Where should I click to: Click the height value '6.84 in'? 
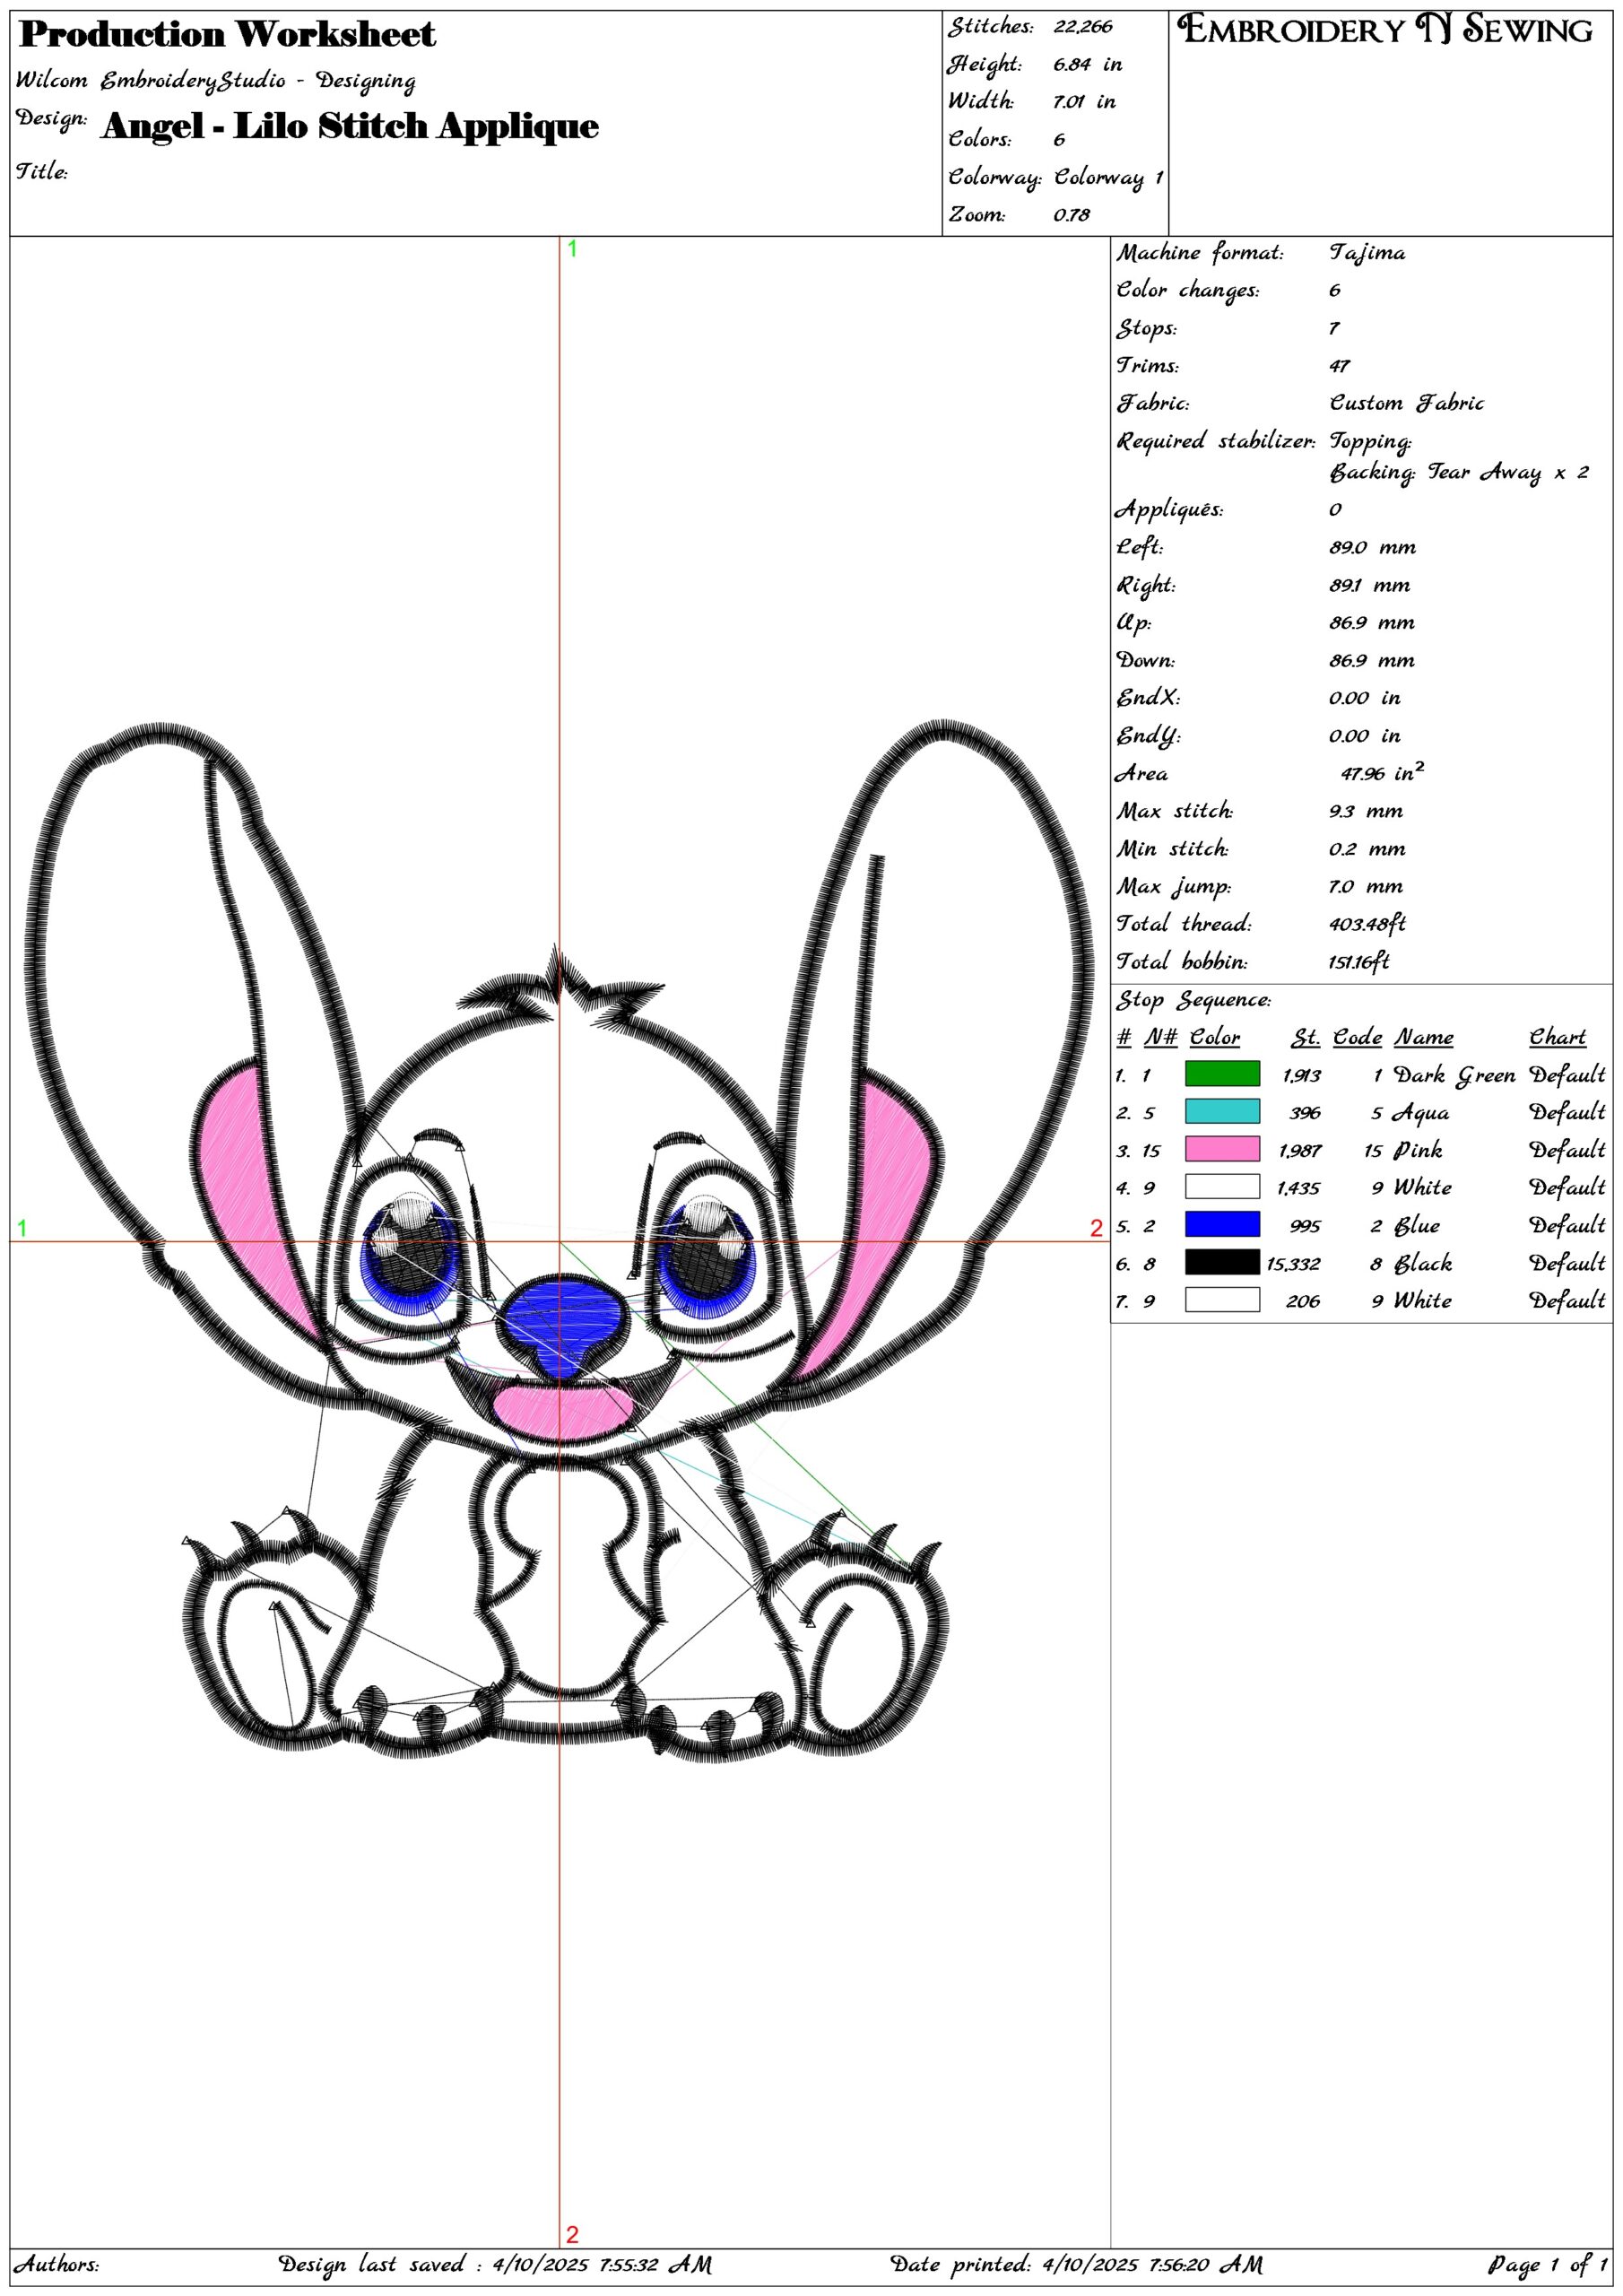(x=1087, y=65)
